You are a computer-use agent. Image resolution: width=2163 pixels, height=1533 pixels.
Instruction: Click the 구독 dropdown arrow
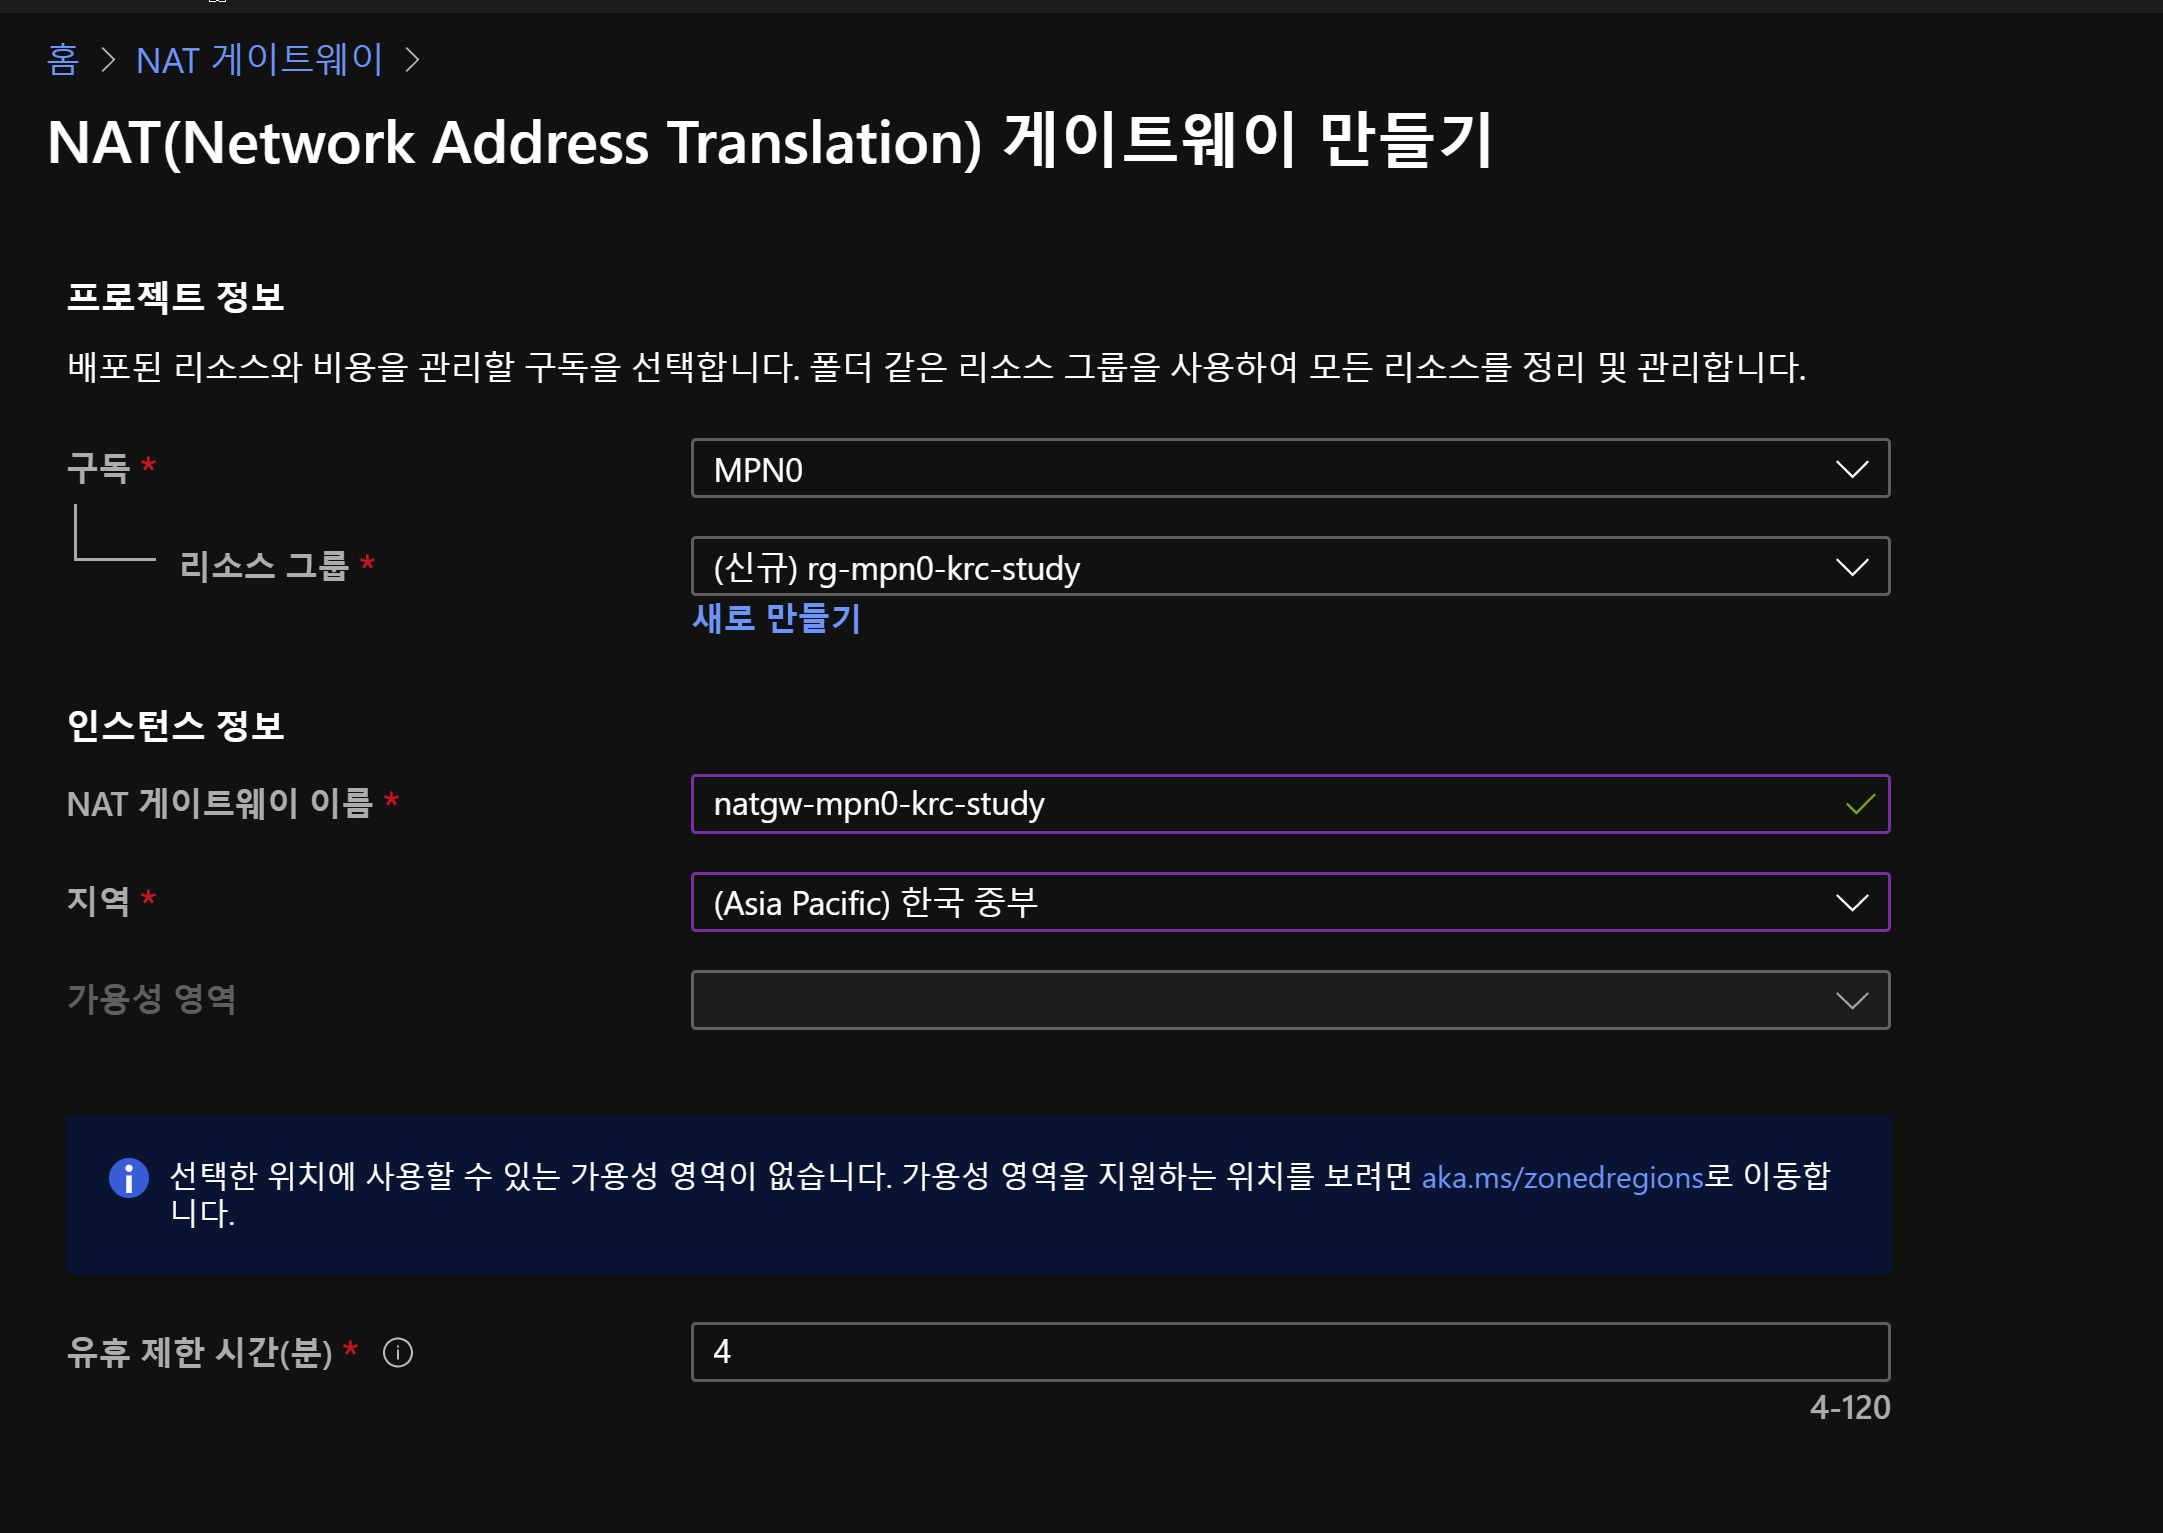coord(1852,469)
